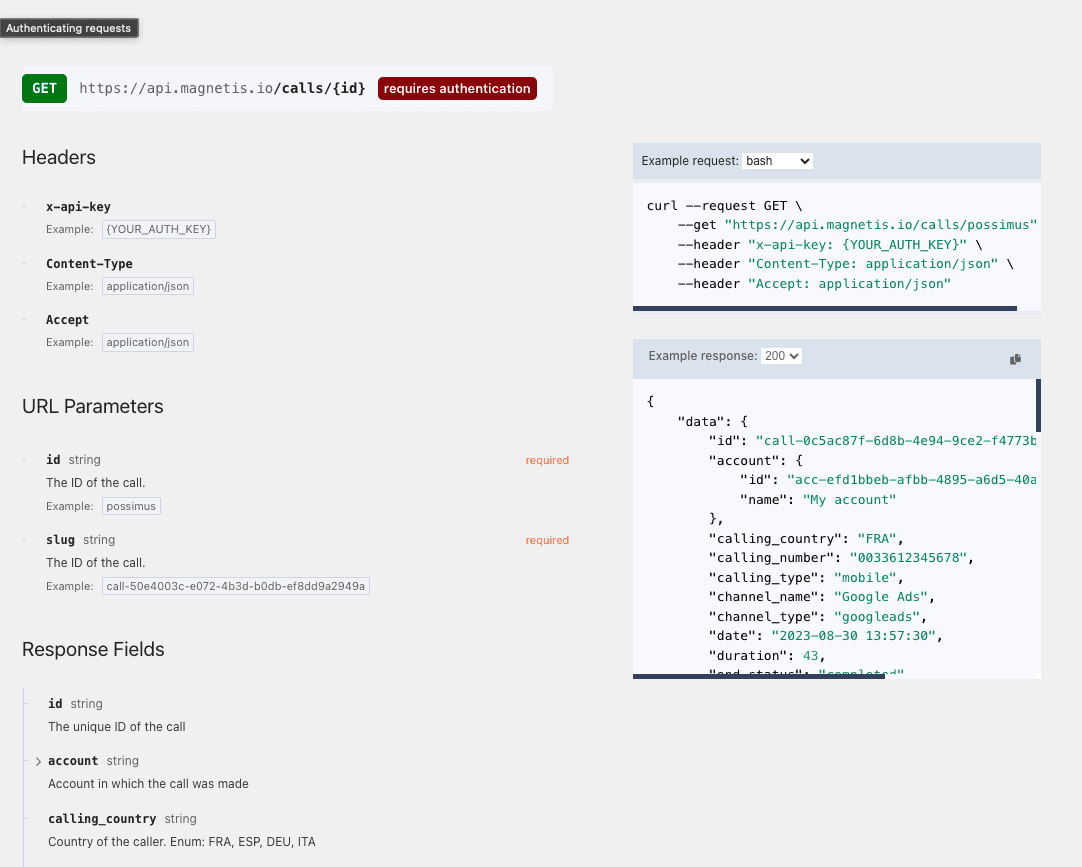
Task: Click the Headers section heading
Action: (59, 157)
